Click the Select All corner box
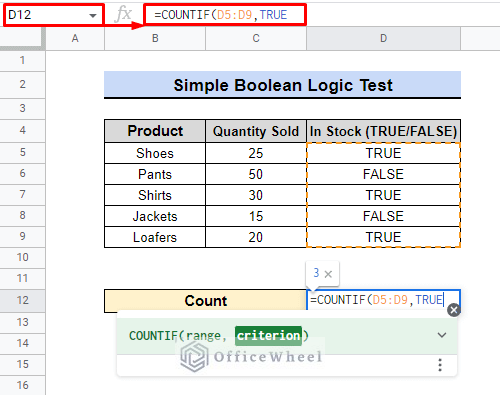Image resolution: width=500 pixels, height=395 pixels. [22, 38]
